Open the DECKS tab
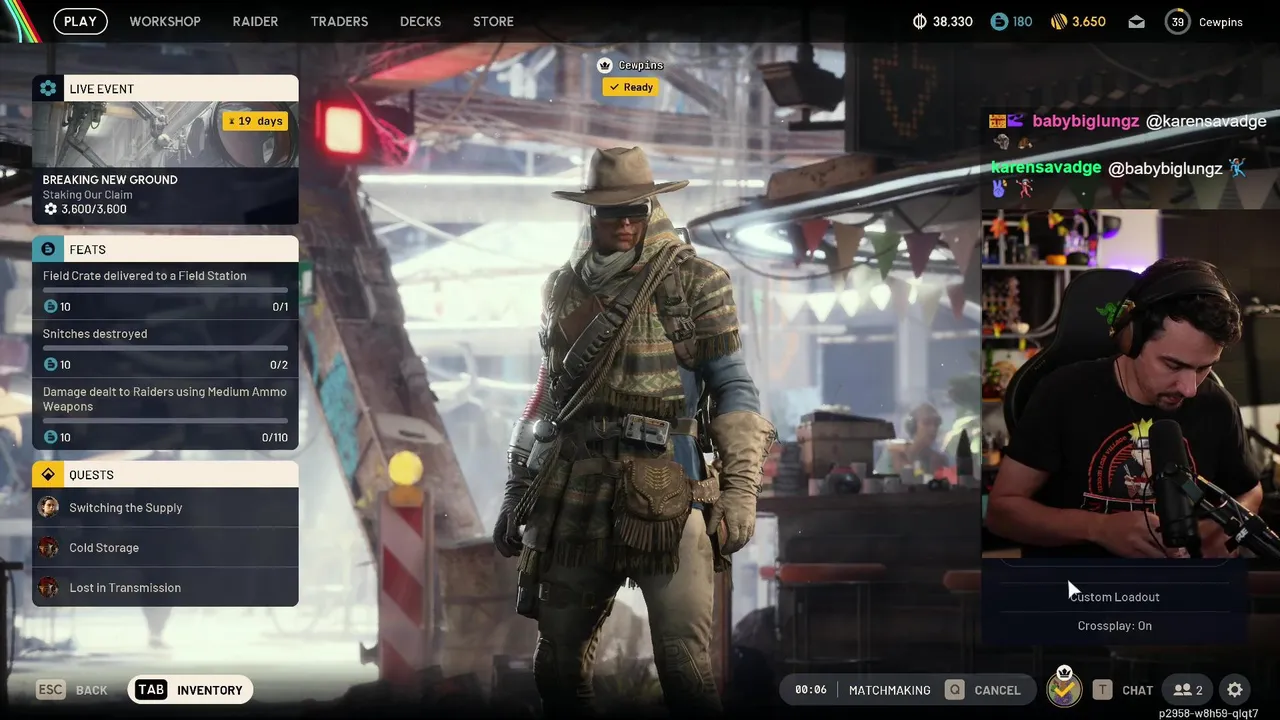Viewport: 1280px width, 720px height. coord(420,21)
